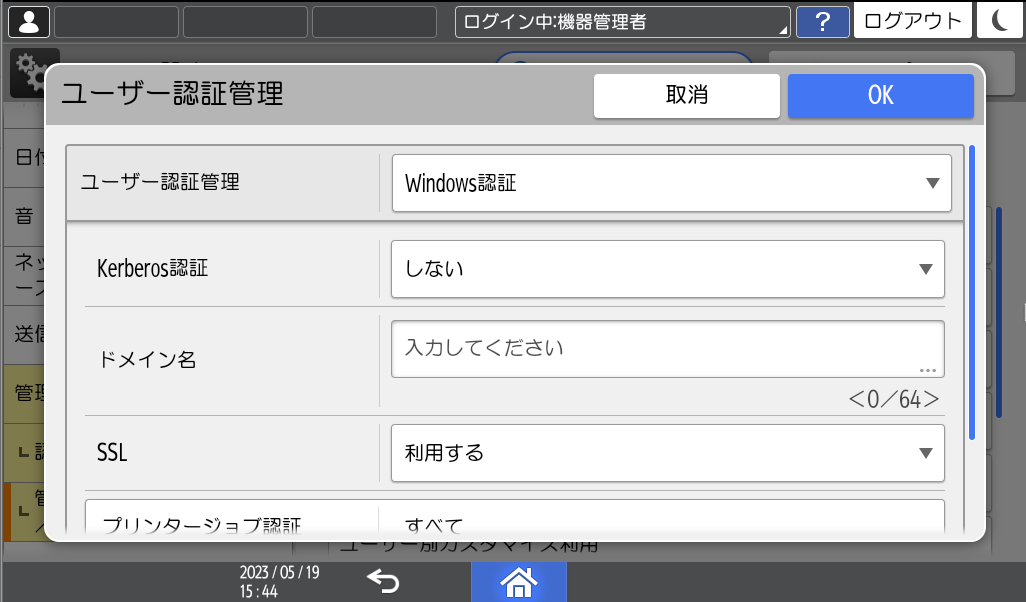Open the ログイン中:機器管理者 login status selector
1026x602 pixels.
[620, 20]
